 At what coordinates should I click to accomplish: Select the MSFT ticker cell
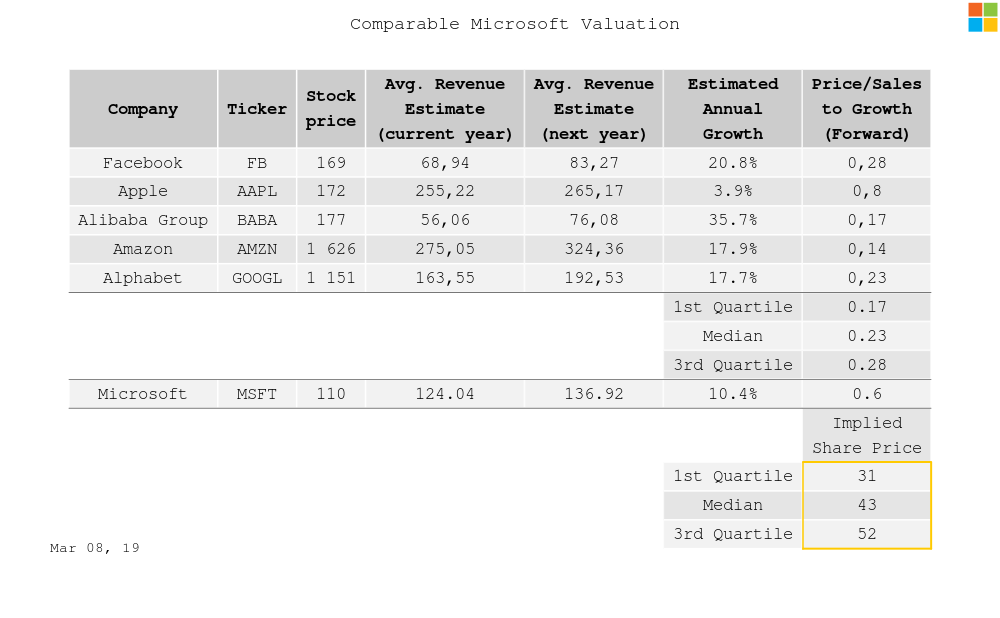click(x=257, y=394)
